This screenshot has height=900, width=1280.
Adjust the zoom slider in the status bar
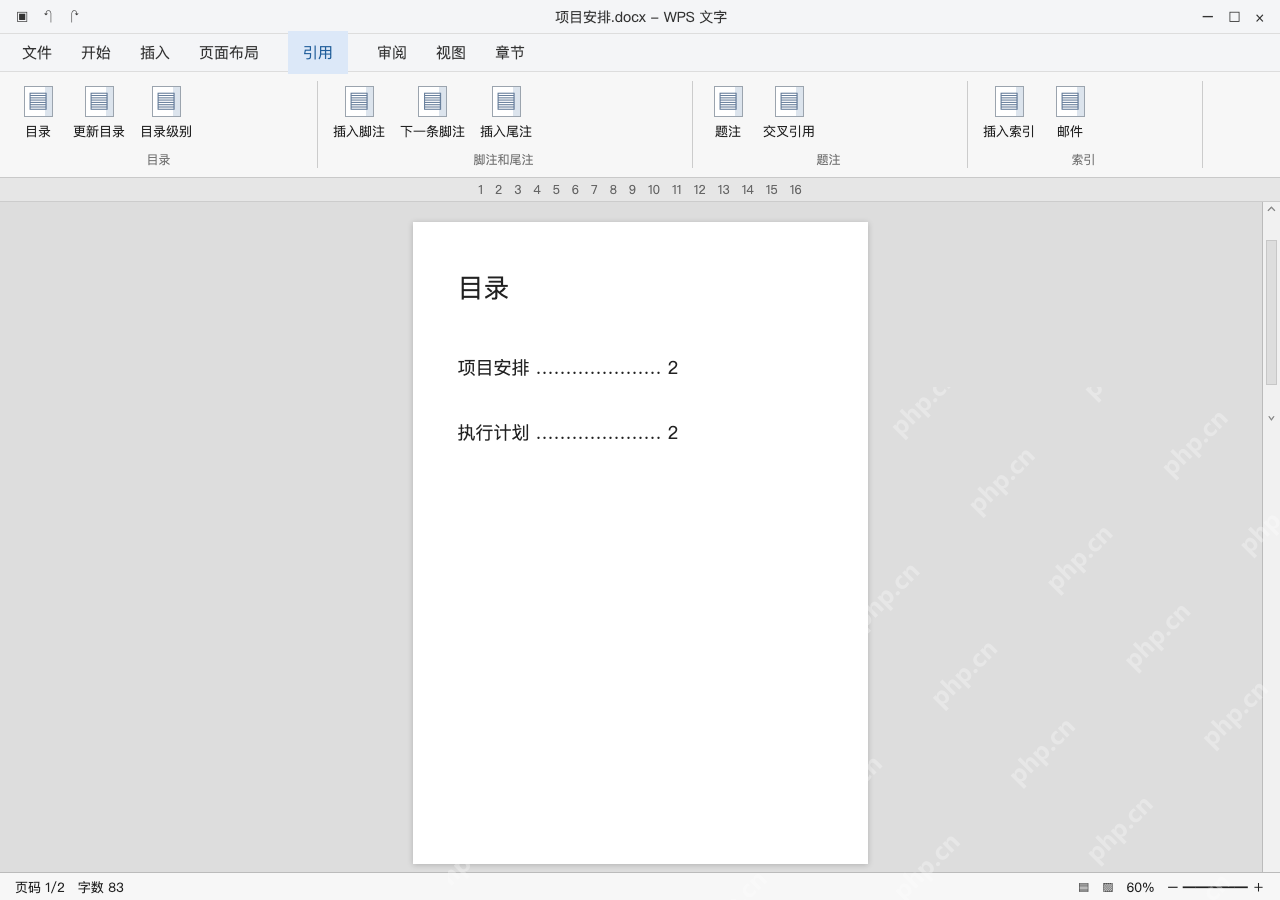click(x=1215, y=887)
